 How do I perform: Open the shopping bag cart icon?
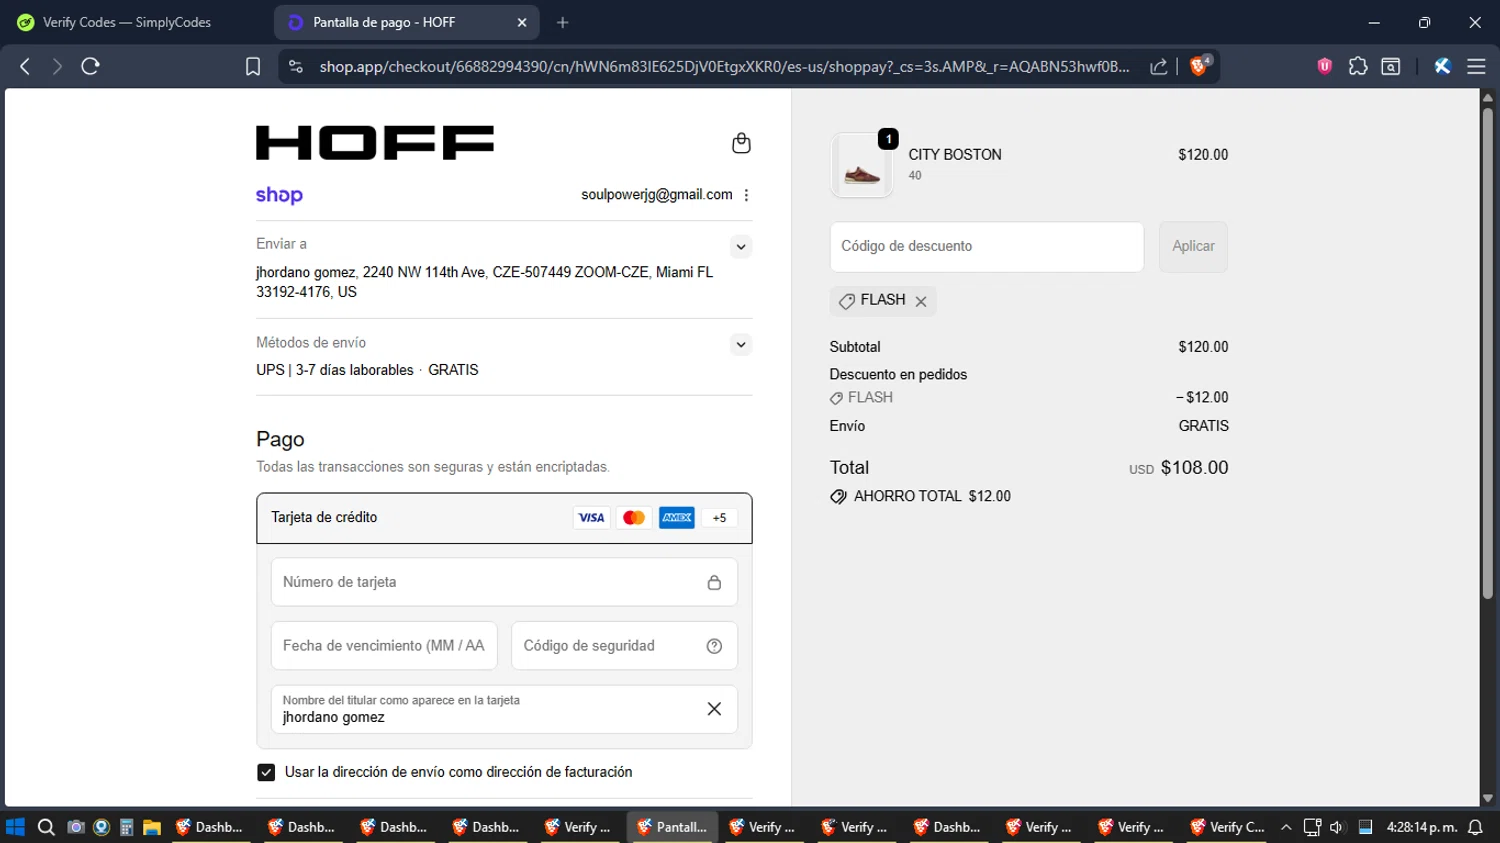click(x=741, y=143)
